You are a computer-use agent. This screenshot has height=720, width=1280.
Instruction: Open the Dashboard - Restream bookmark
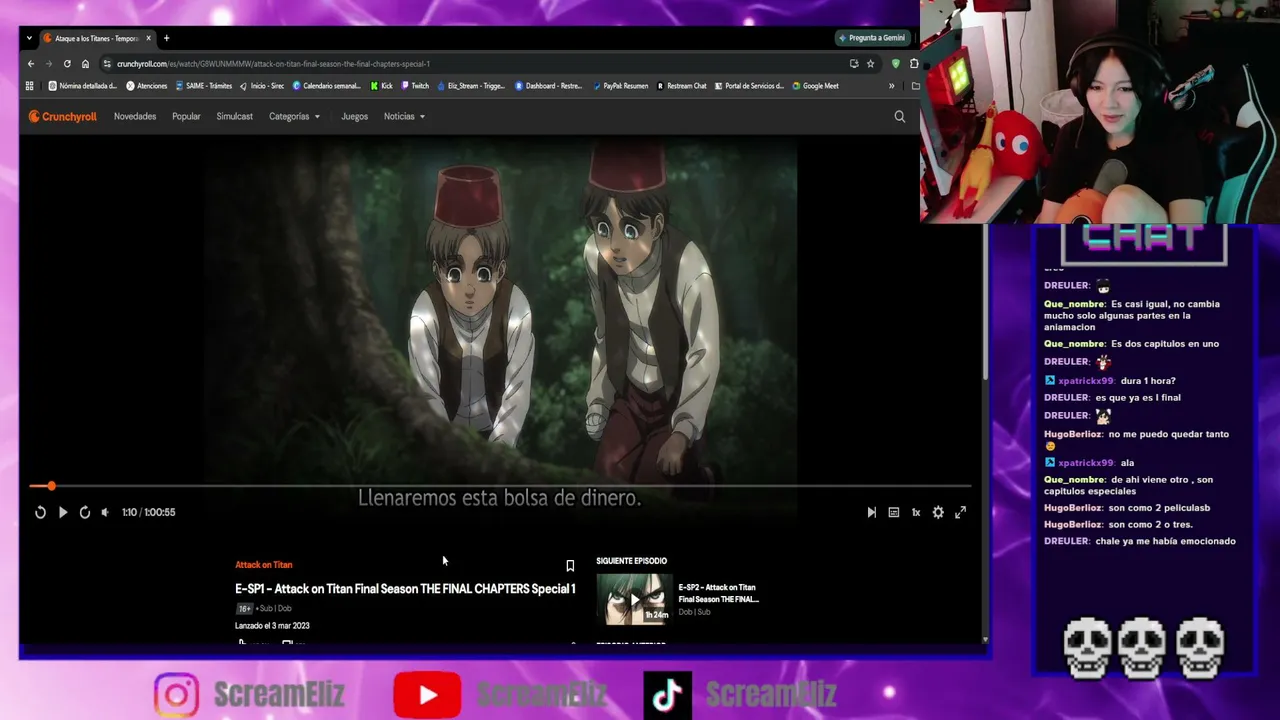coord(549,86)
